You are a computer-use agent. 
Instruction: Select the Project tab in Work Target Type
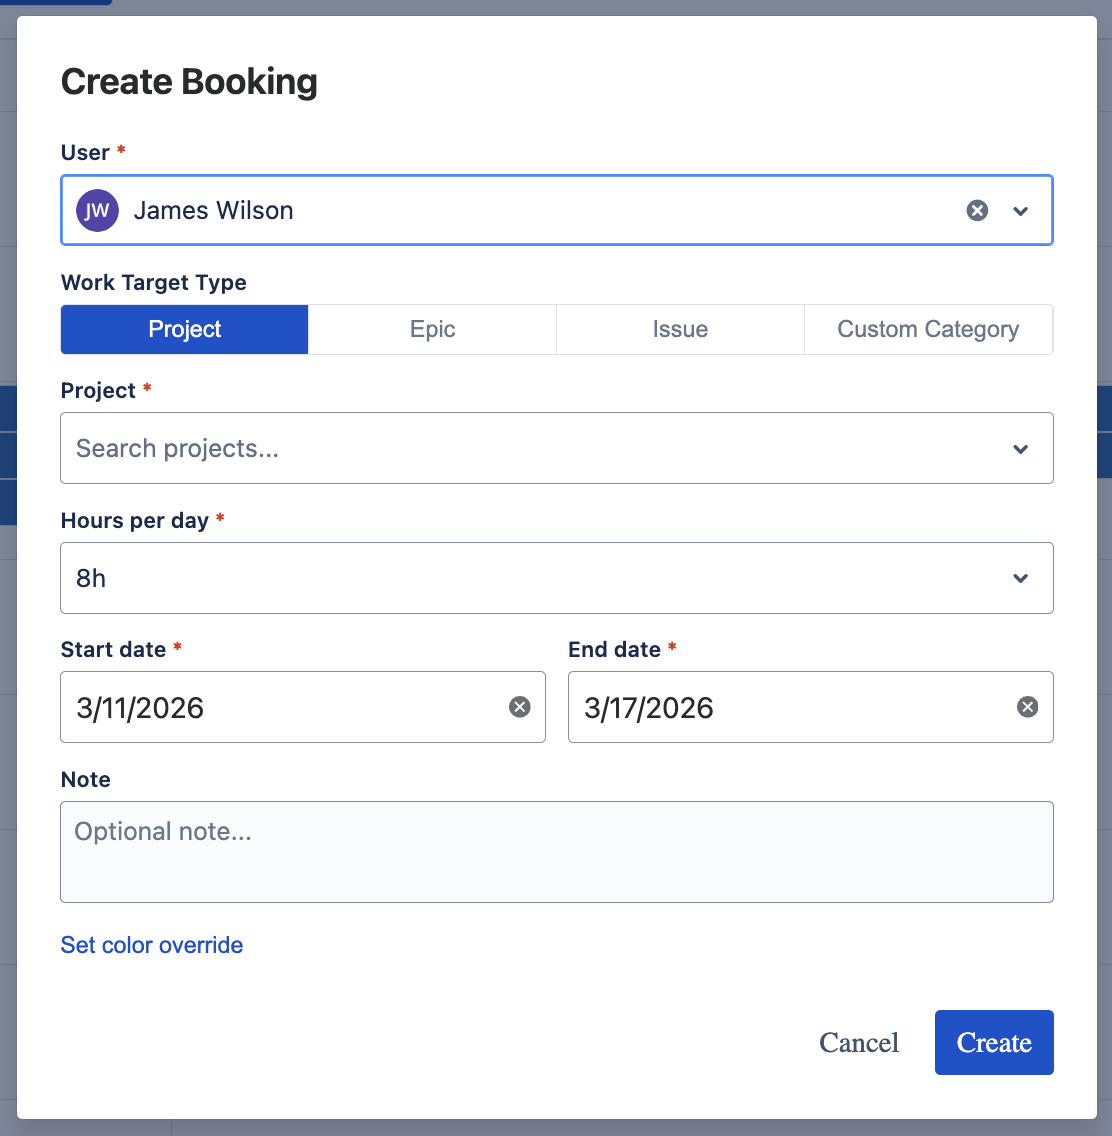(184, 329)
